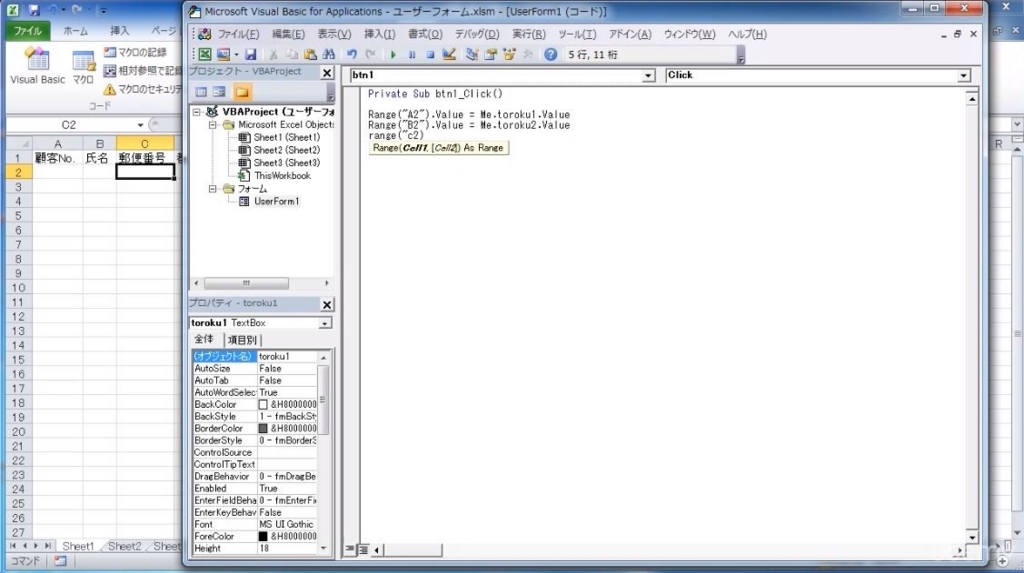Open the 実行(R) menu
Image resolution: width=1024 pixels, height=573 pixels.
(528, 34)
